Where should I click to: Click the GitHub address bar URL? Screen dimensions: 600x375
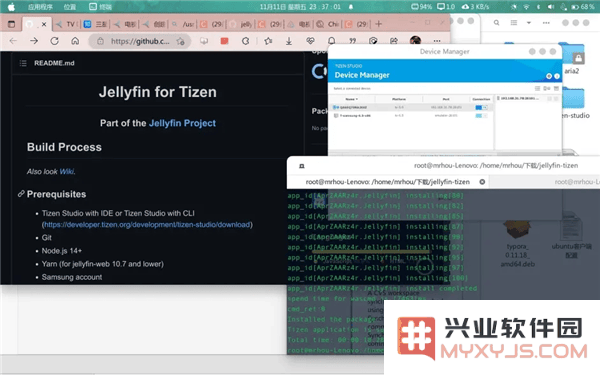coord(140,41)
